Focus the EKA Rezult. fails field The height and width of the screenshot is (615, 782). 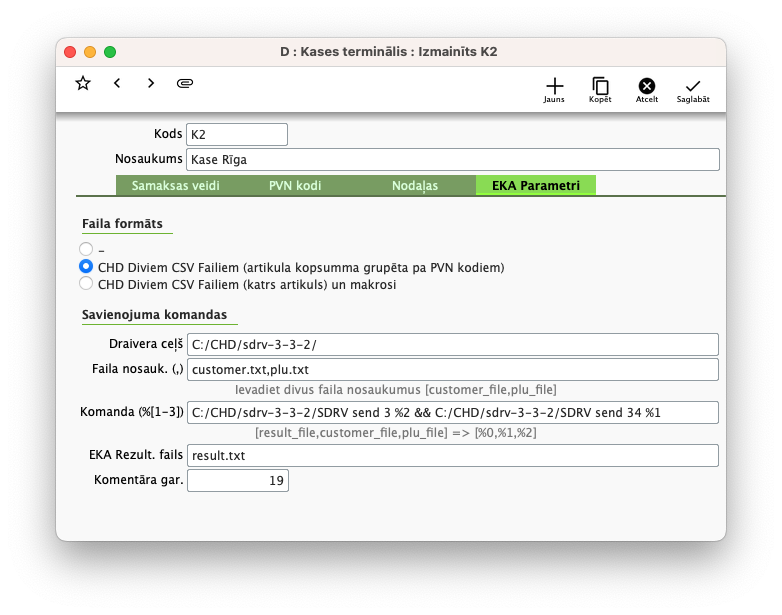click(452, 455)
